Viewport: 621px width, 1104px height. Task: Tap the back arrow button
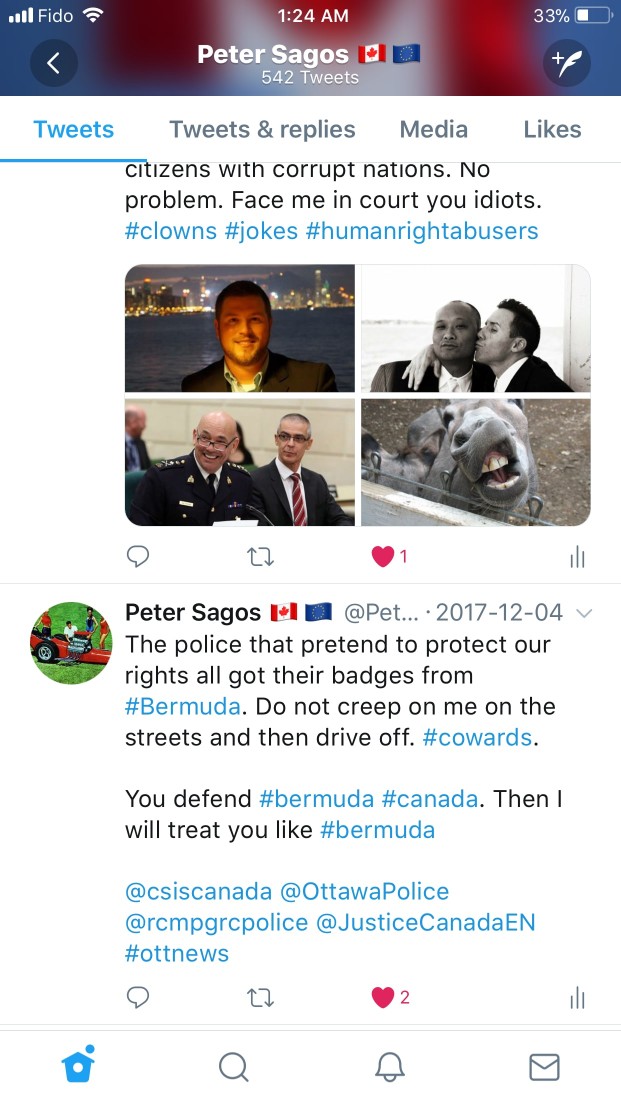click(x=54, y=63)
